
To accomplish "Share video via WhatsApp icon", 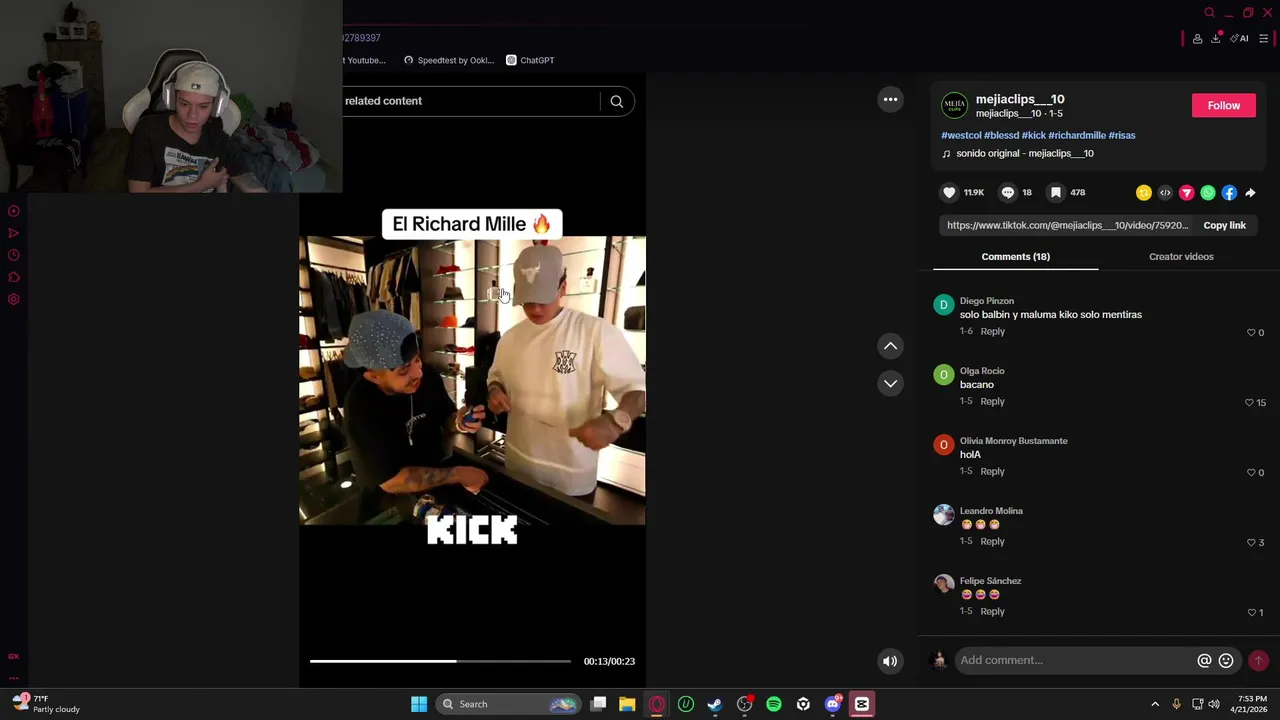I will 1208,193.
